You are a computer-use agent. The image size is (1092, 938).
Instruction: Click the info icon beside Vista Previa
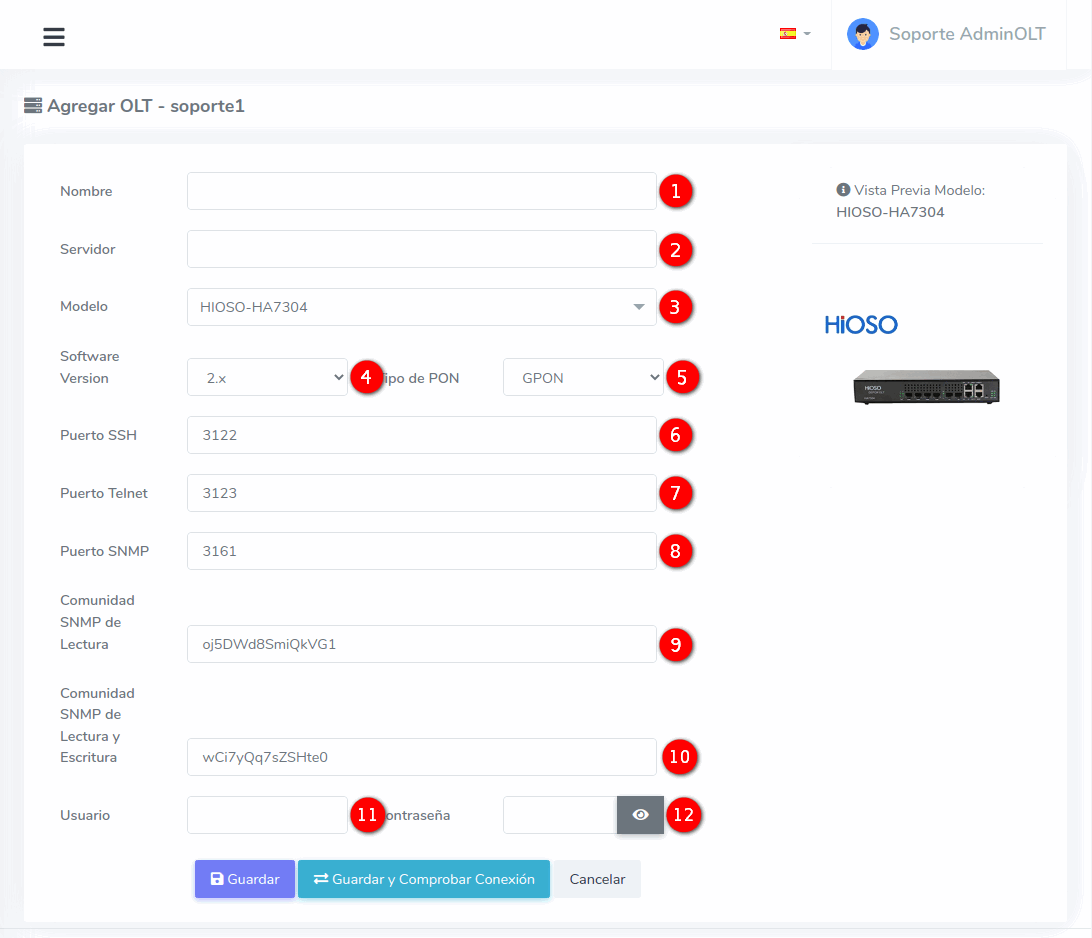click(843, 190)
